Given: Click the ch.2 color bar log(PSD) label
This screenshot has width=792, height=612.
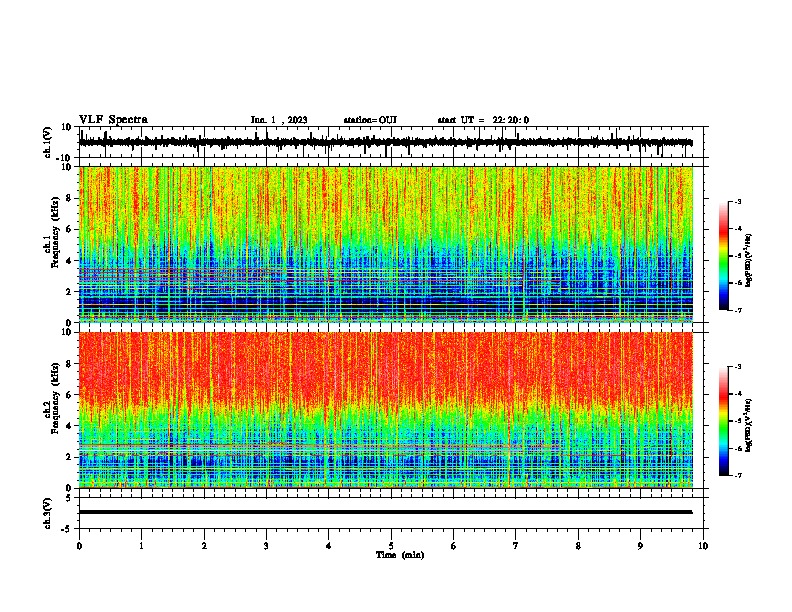Looking at the screenshot, I should pos(749,425).
